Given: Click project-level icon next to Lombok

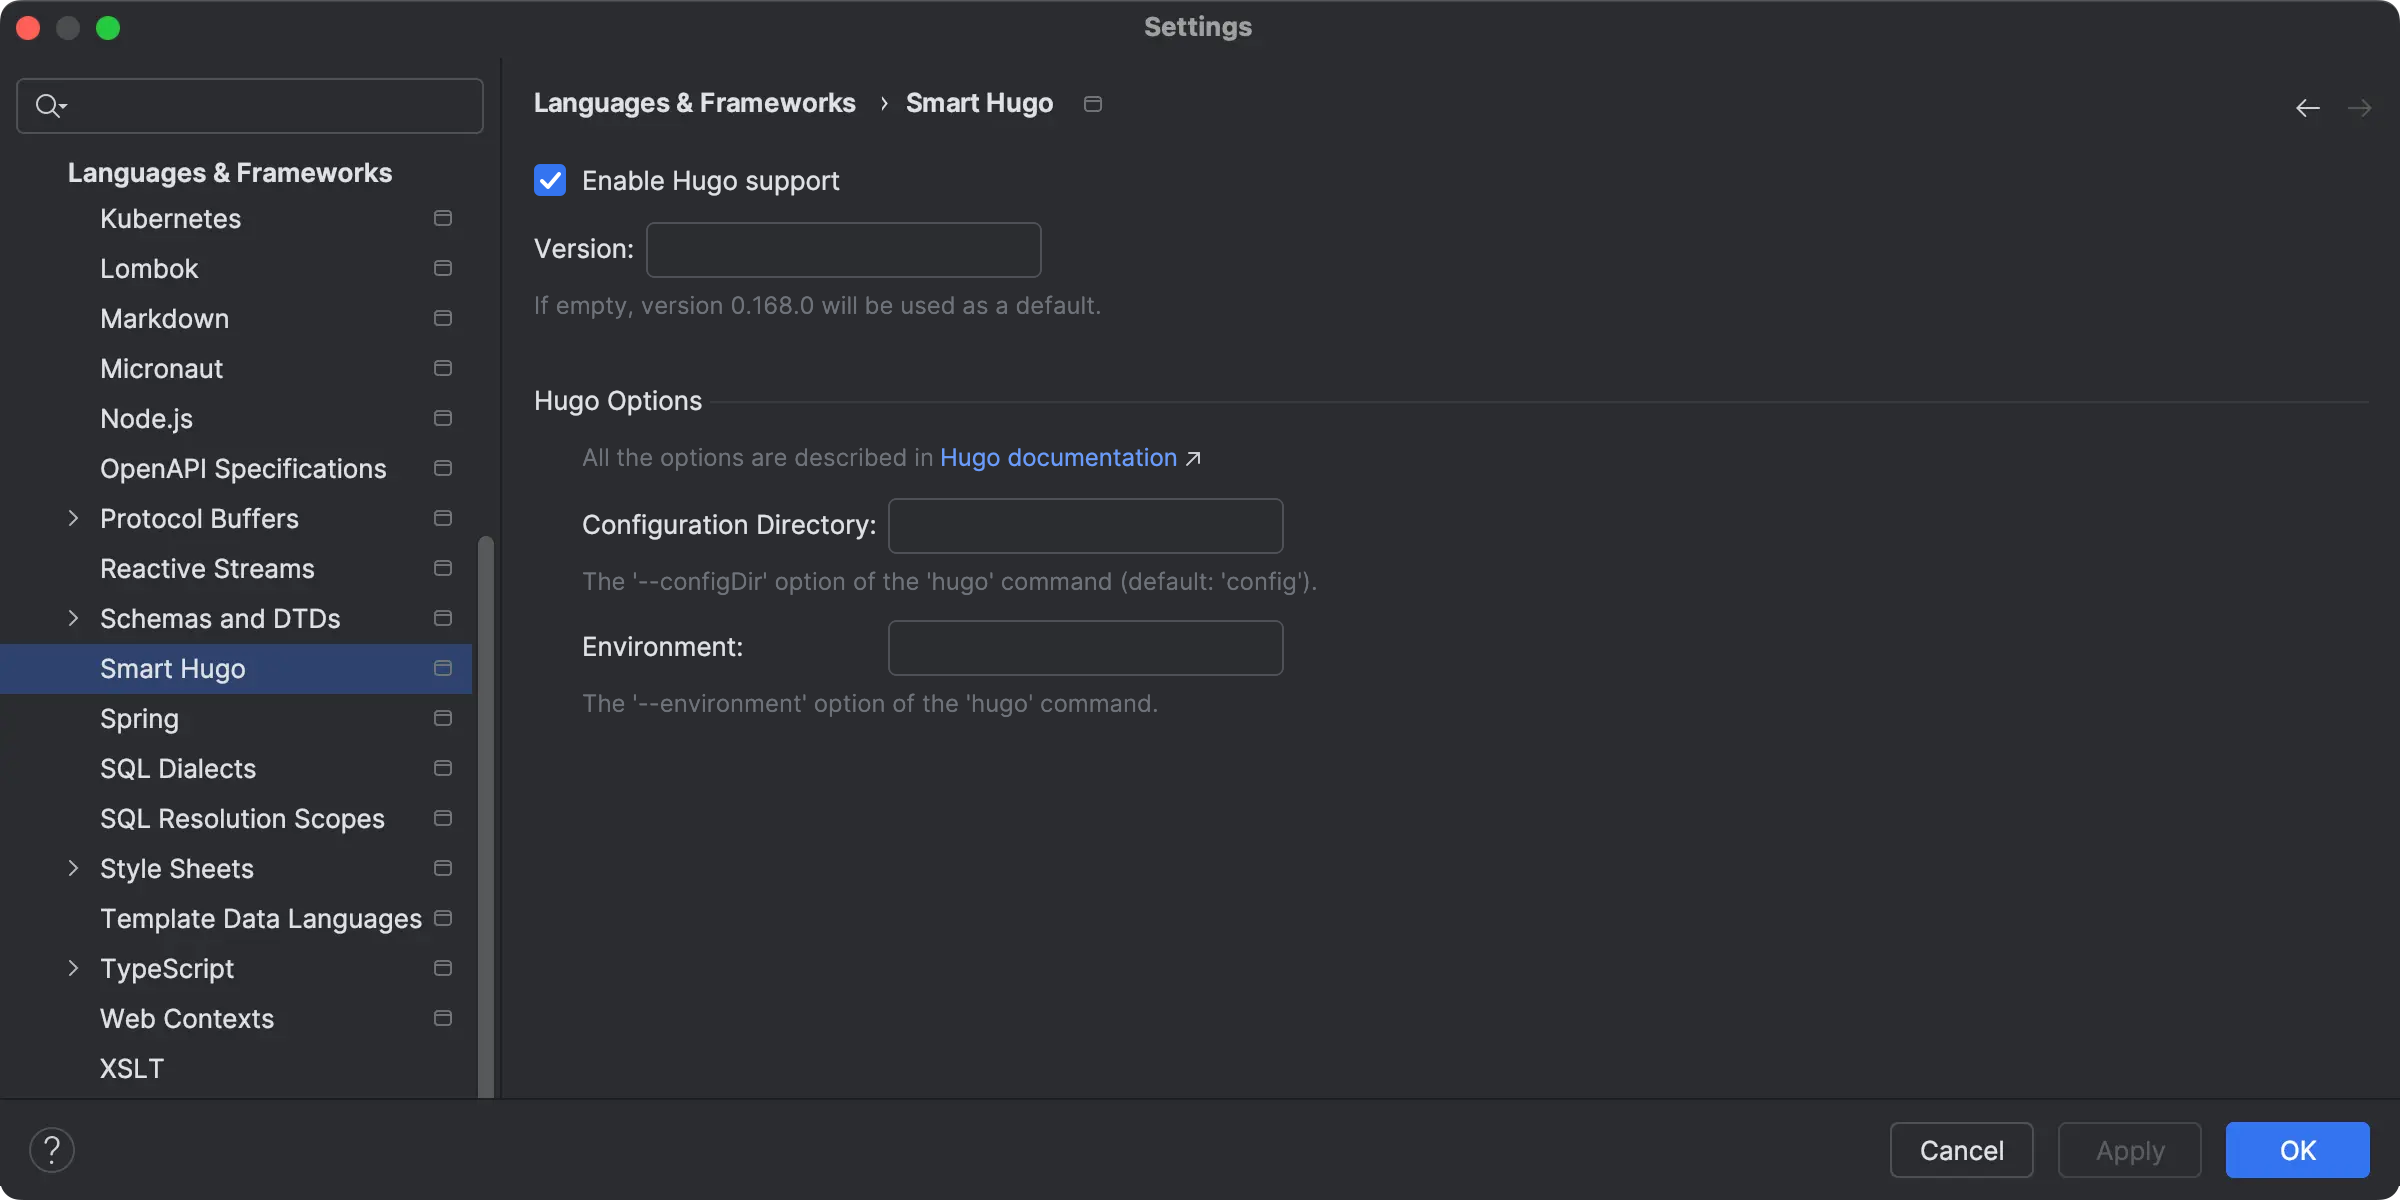Looking at the screenshot, I should pos(443,268).
